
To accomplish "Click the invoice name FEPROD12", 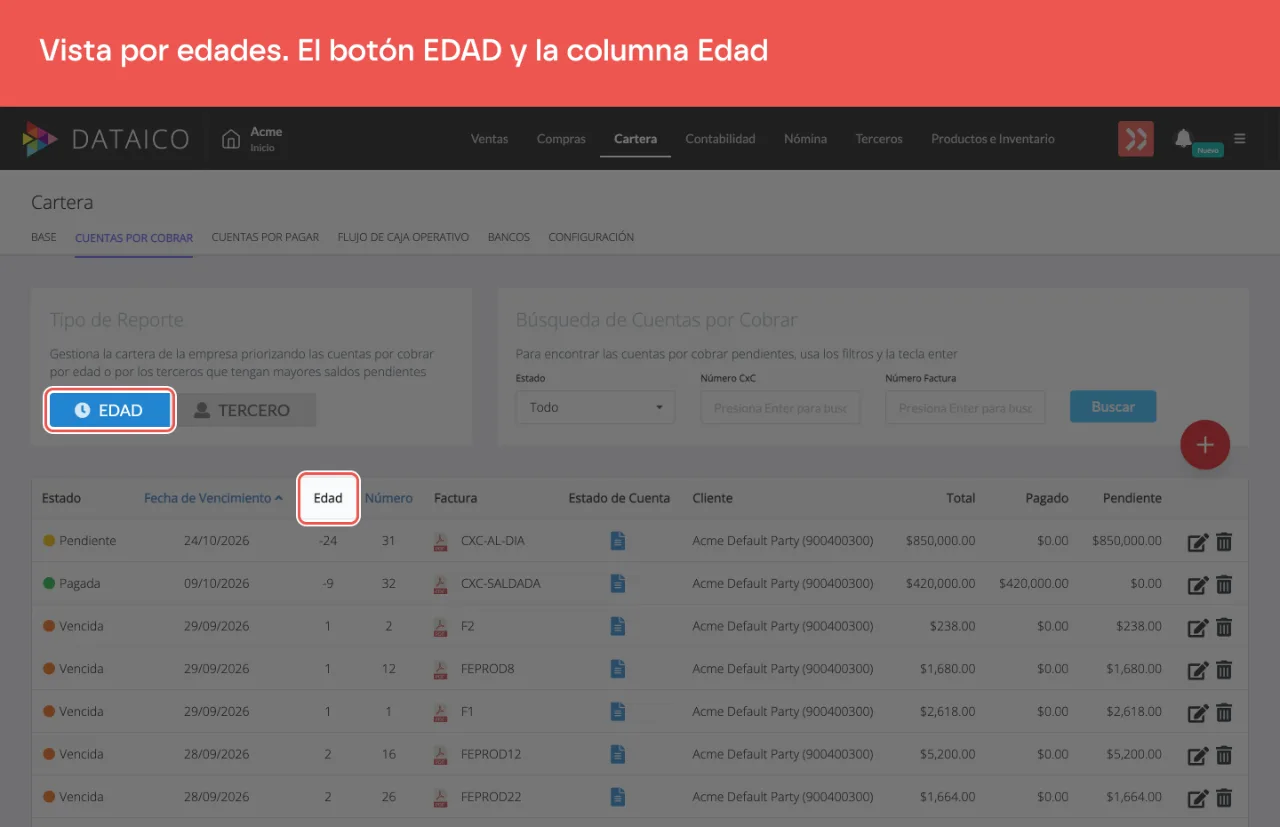I will 491,755.
